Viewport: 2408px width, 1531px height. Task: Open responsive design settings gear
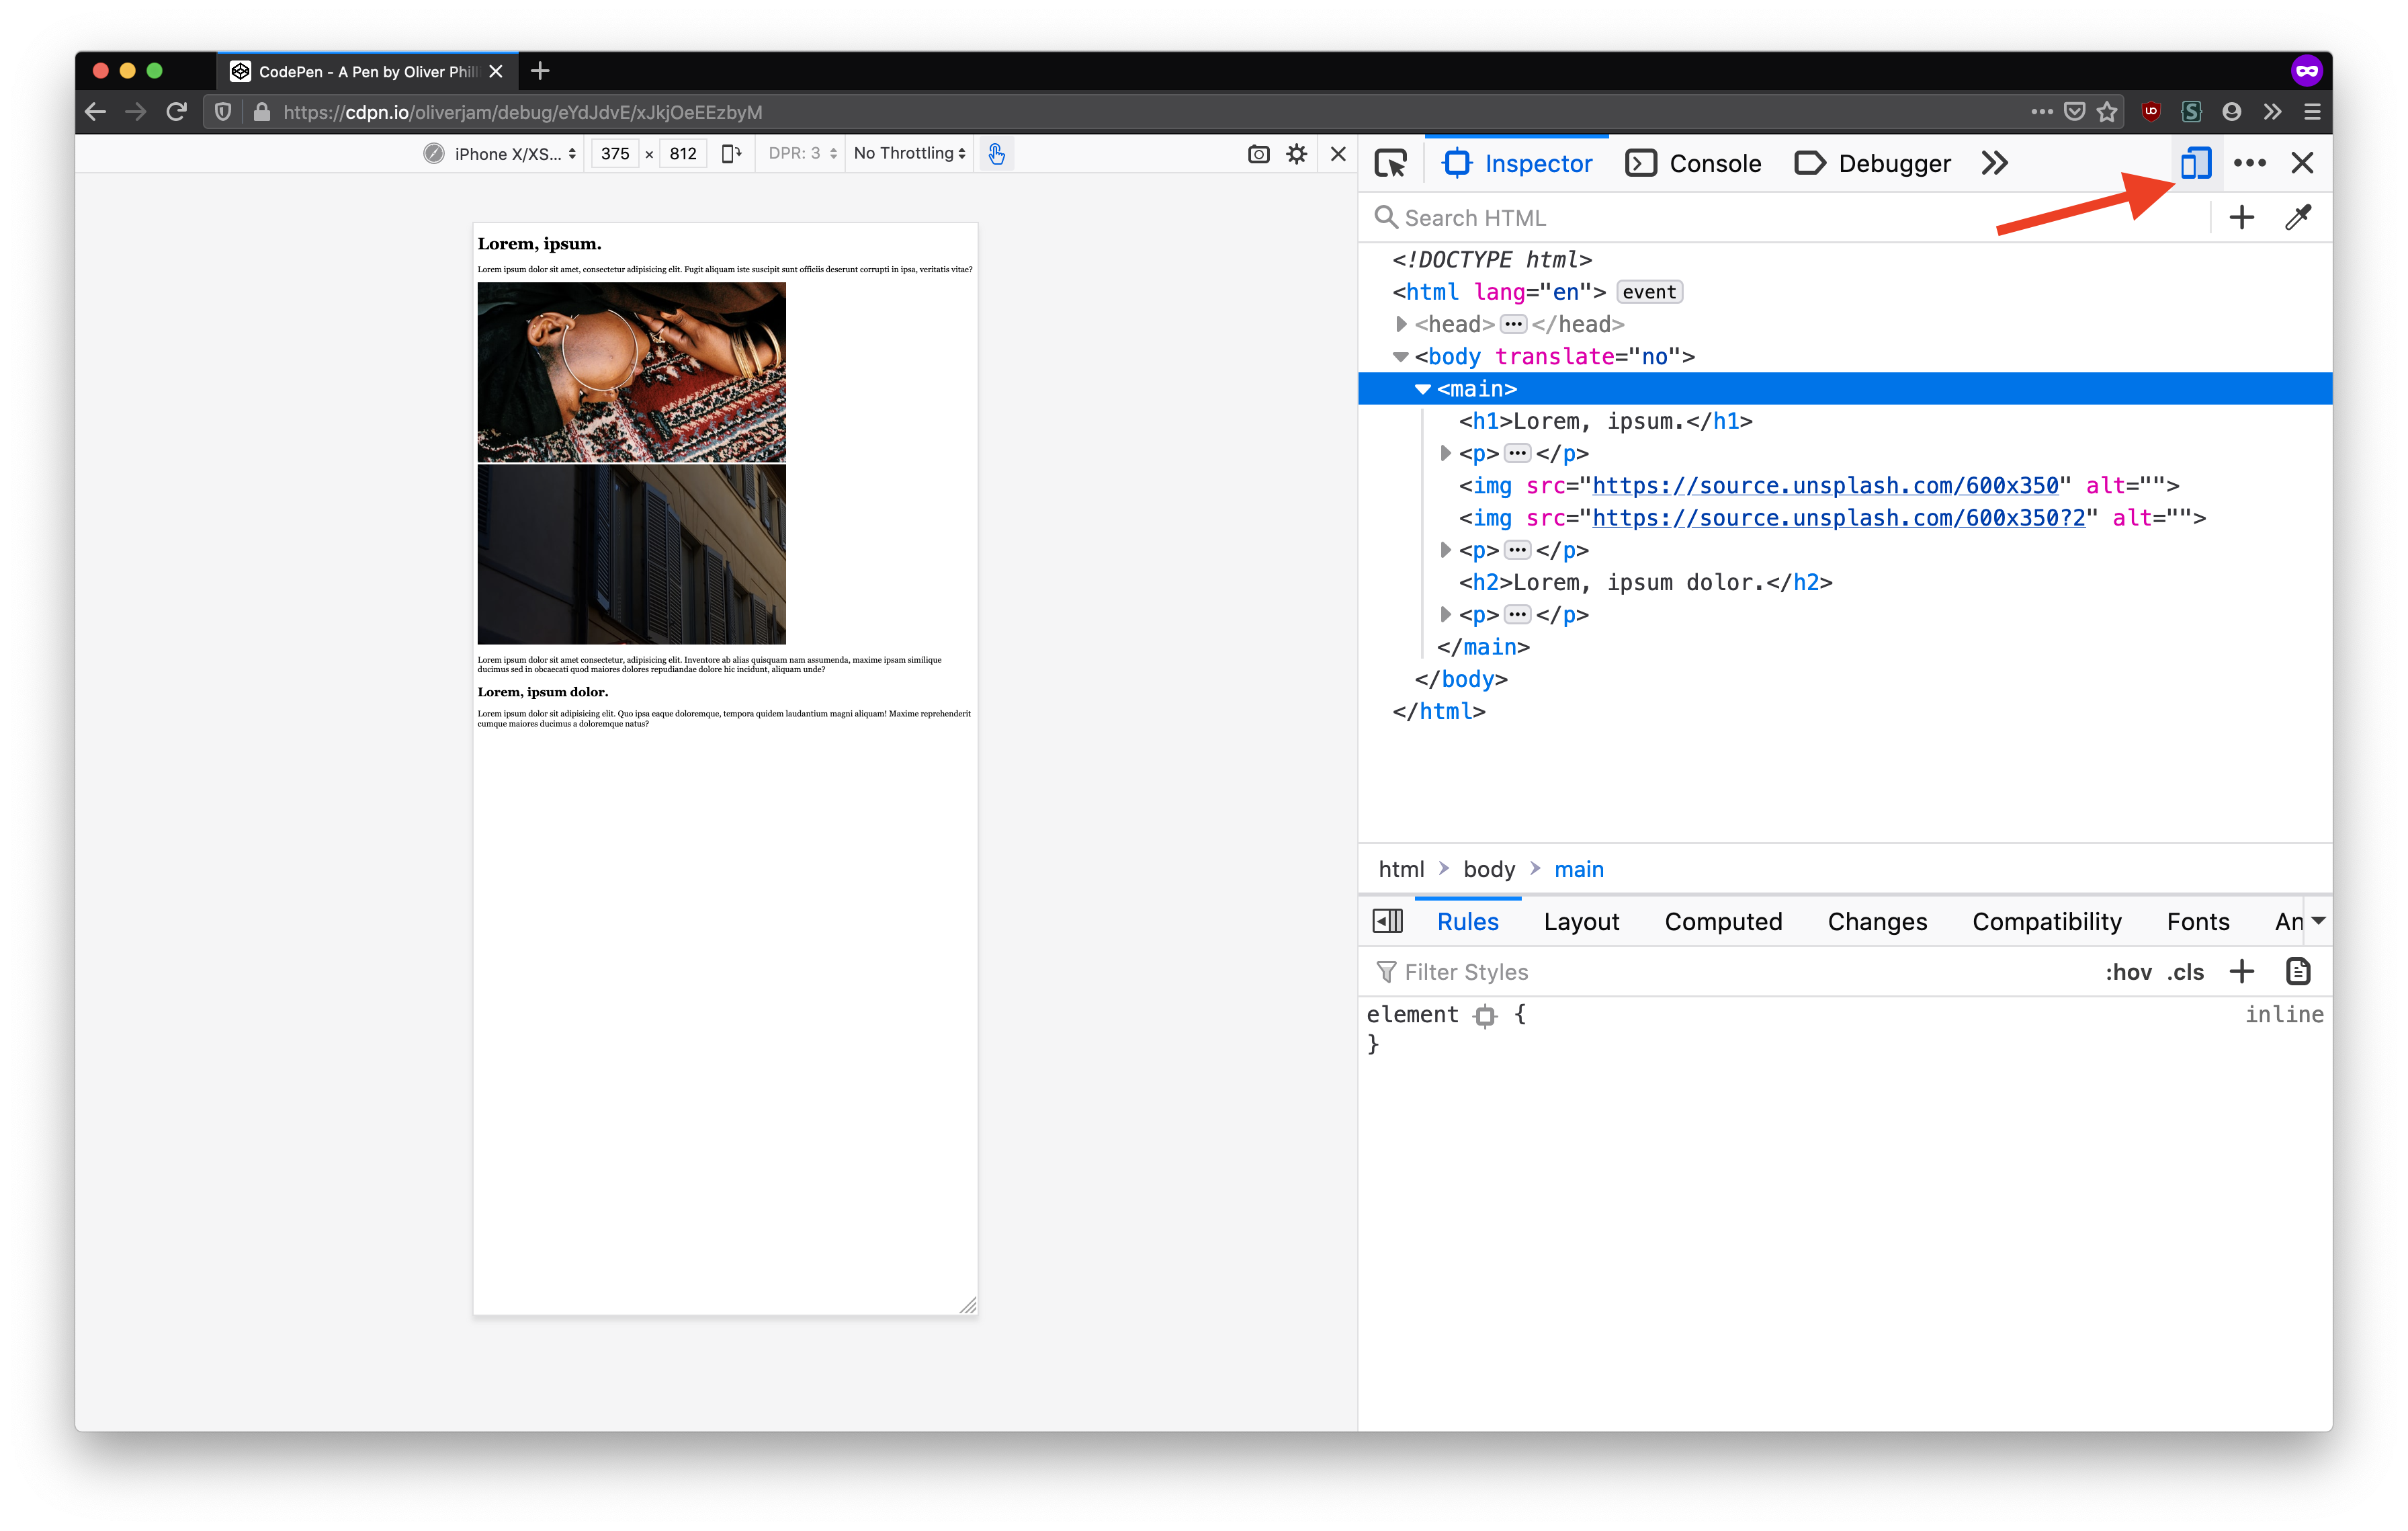[1296, 154]
